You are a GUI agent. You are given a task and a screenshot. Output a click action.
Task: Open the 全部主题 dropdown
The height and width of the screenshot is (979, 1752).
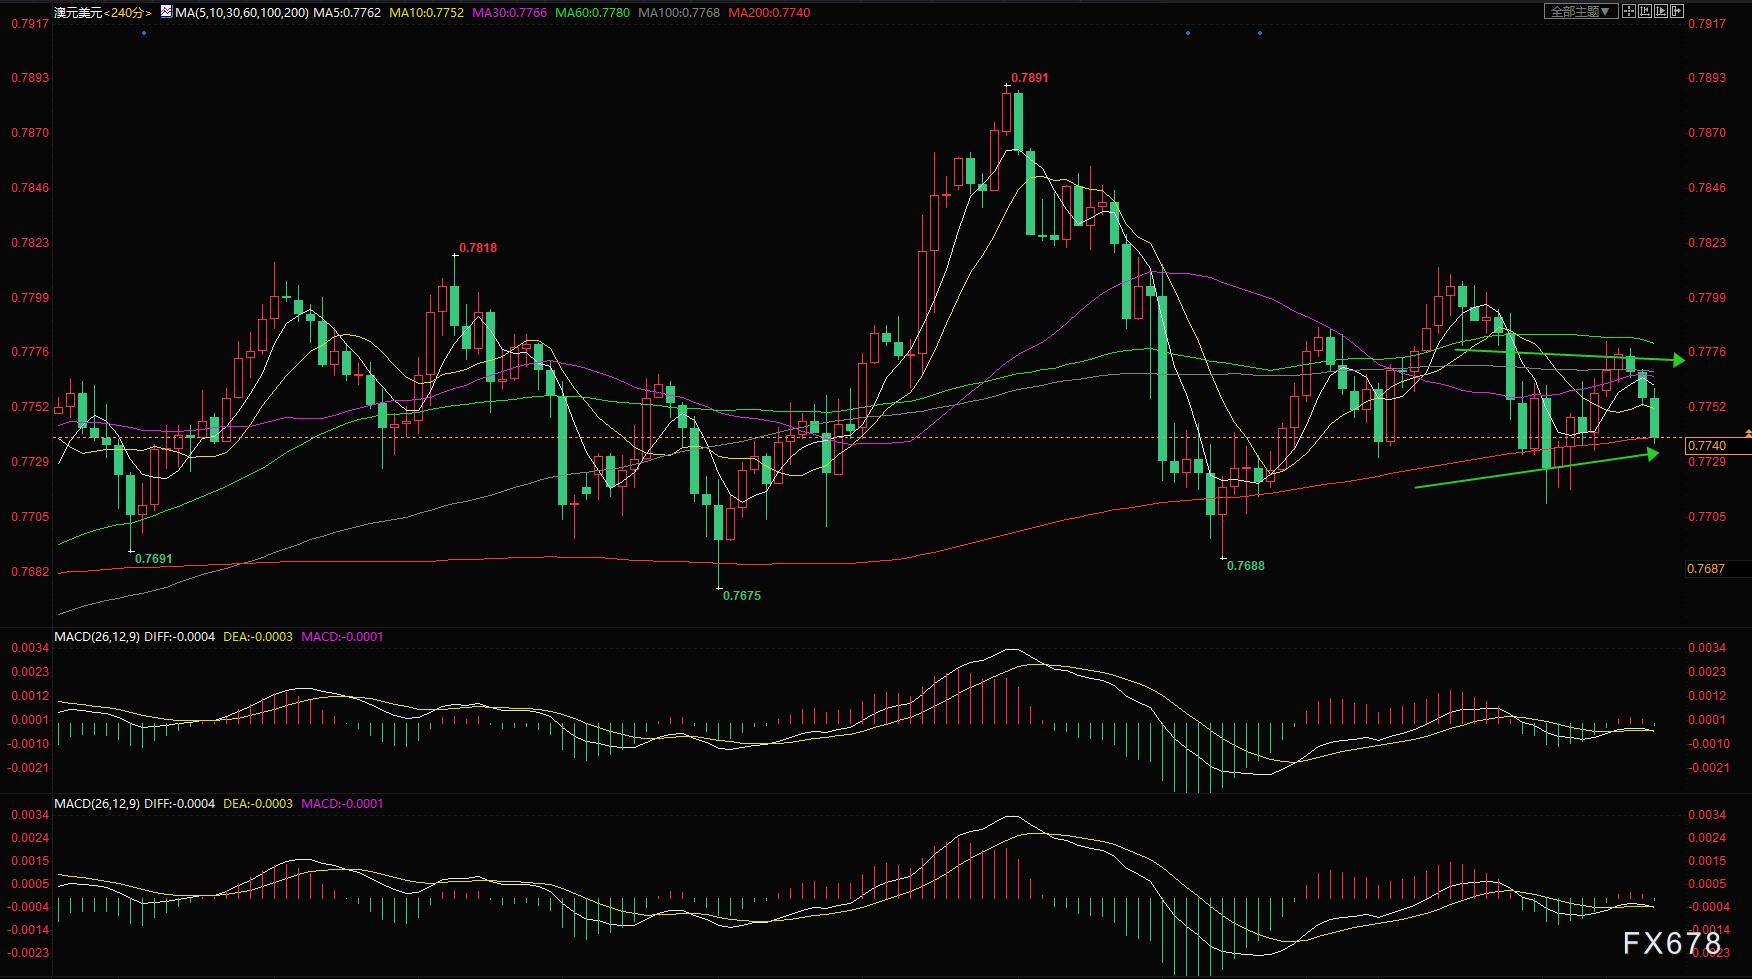click(1581, 11)
